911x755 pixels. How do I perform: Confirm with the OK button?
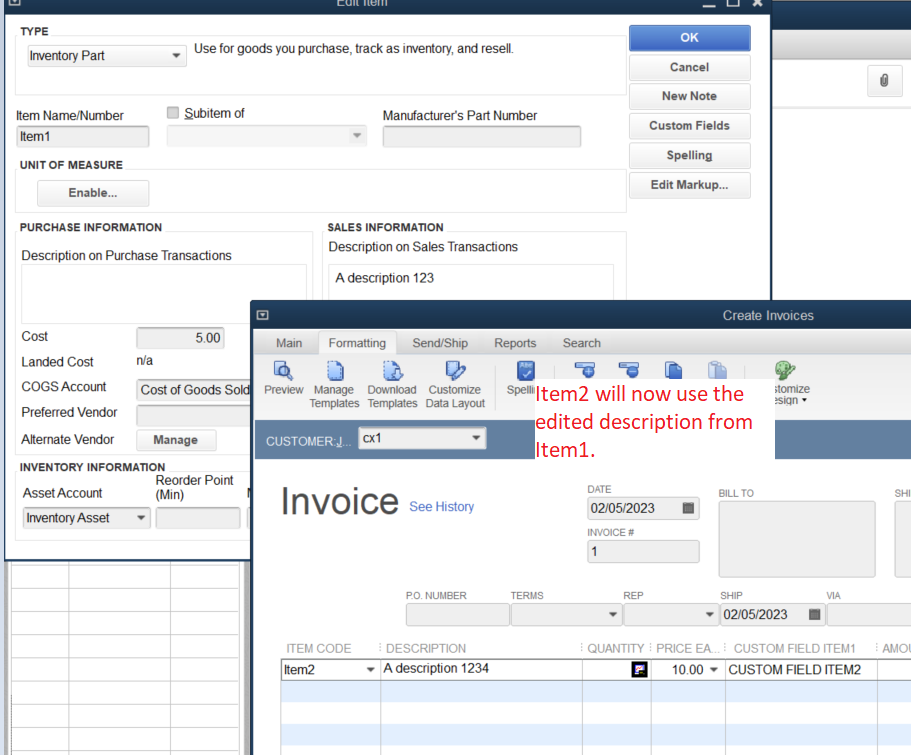[689, 38]
